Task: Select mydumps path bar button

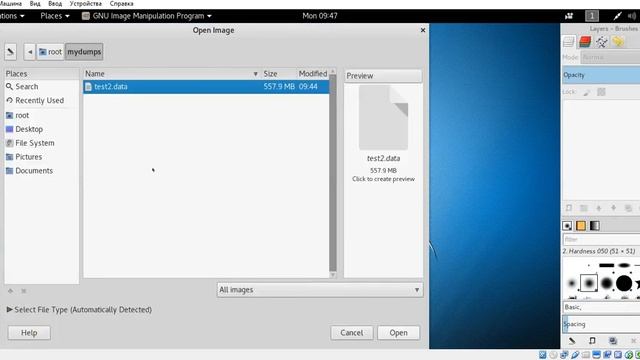Action: pos(84,52)
